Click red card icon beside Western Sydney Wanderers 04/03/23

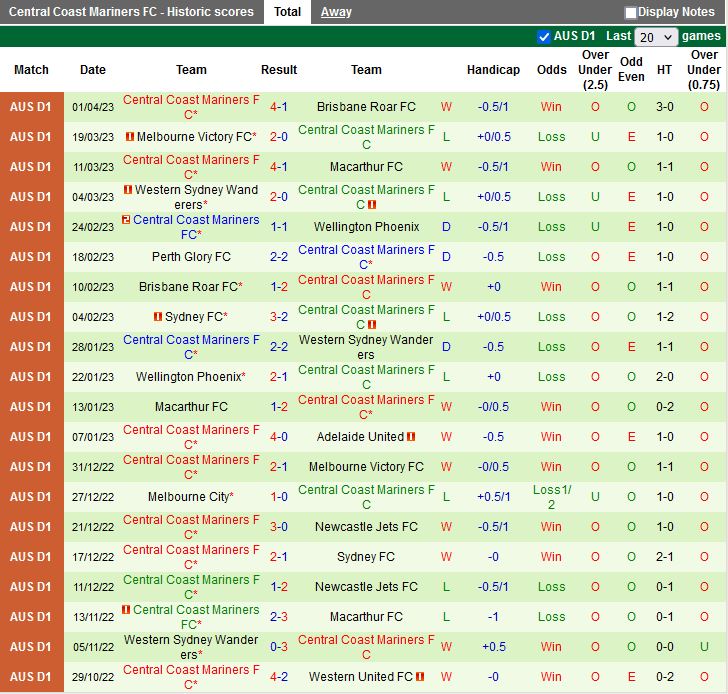(x=128, y=189)
